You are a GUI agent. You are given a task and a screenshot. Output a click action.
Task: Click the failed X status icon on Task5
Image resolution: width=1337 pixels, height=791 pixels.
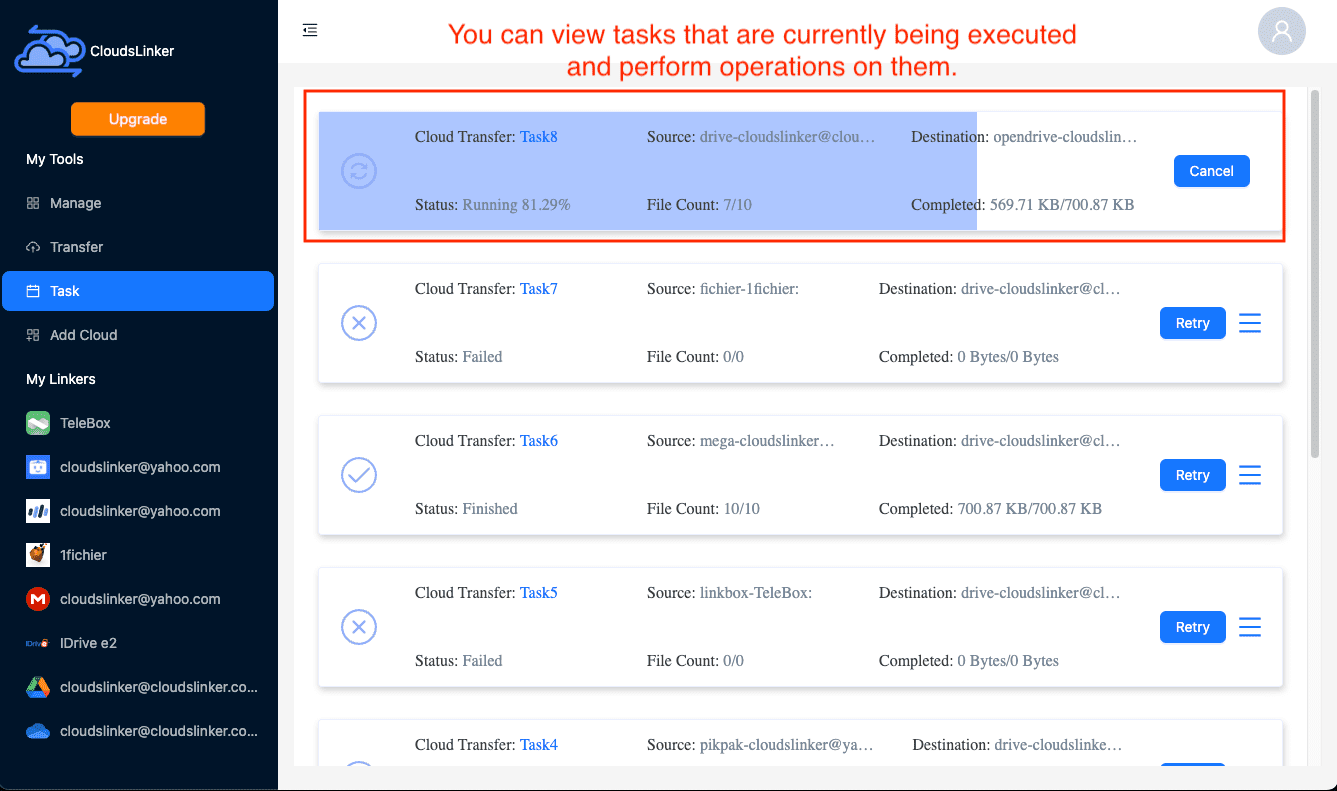(359, 627)
